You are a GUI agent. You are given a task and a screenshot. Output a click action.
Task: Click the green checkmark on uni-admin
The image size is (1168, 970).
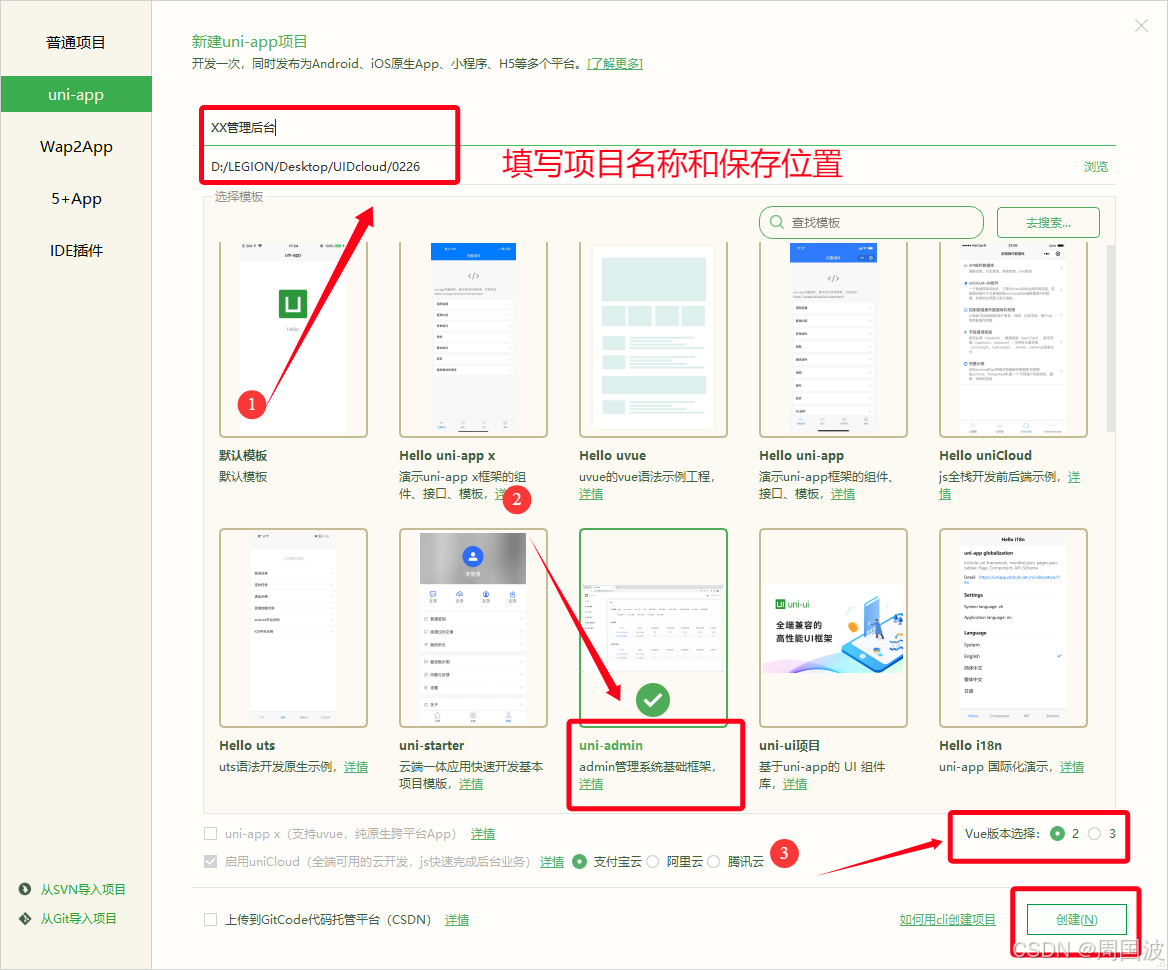[x=653, y=700]
